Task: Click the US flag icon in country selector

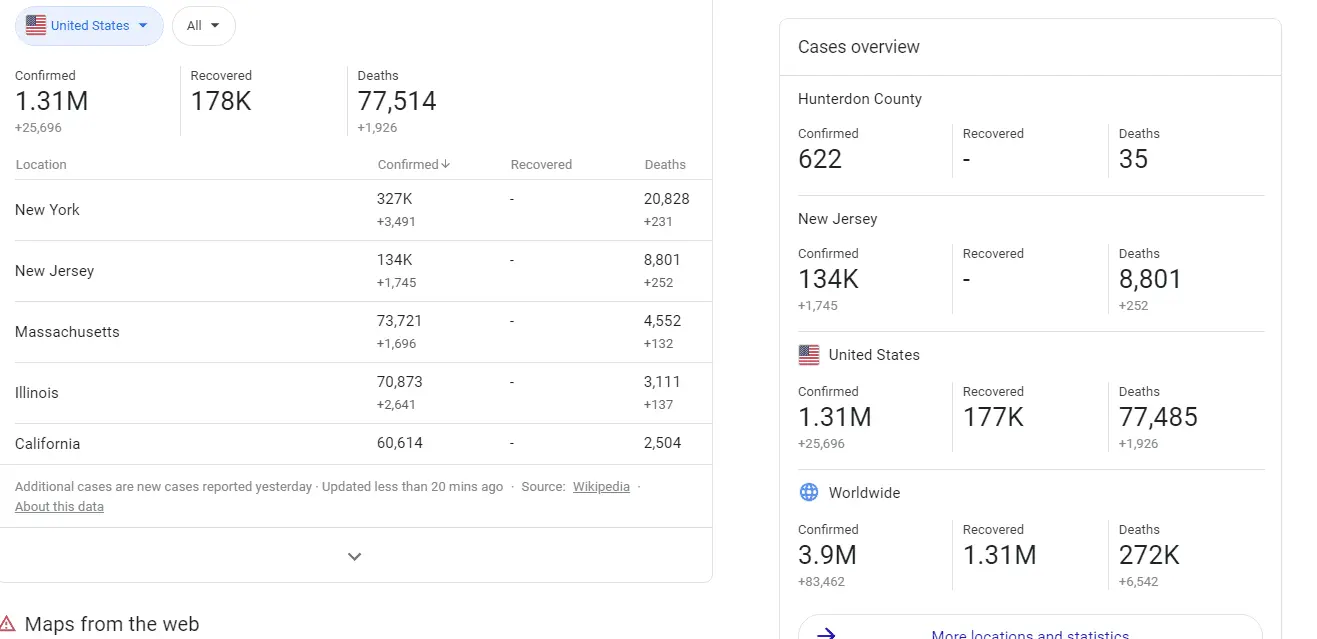Action: pos(36,26)
